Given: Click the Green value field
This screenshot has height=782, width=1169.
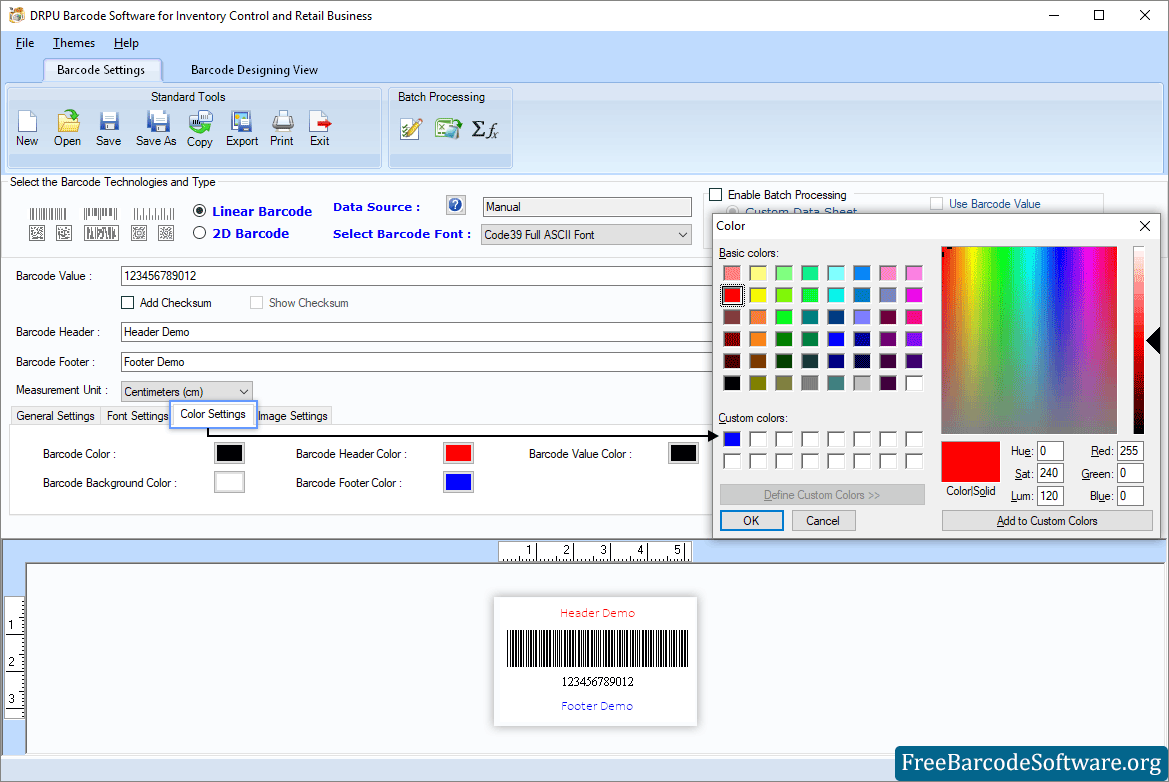Looking at the screenshot, I should (1130, 473).
